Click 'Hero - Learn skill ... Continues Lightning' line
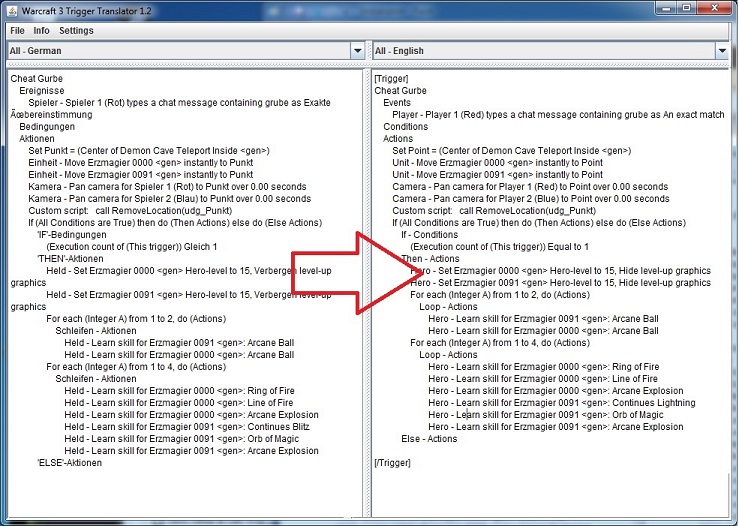 [x=562, y=403]
